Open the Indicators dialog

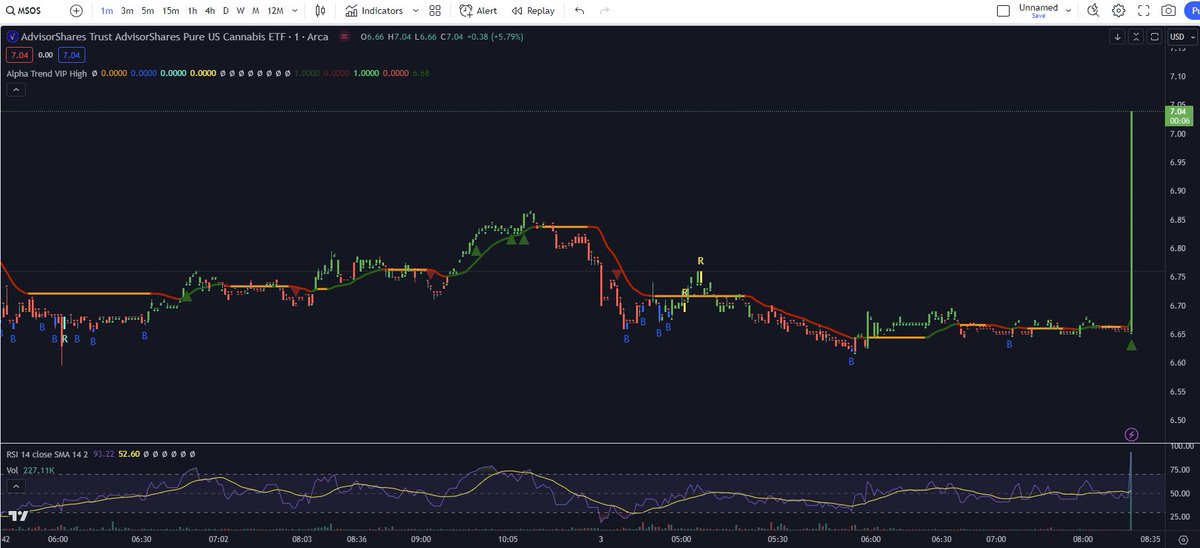click(x=375, y=11)
